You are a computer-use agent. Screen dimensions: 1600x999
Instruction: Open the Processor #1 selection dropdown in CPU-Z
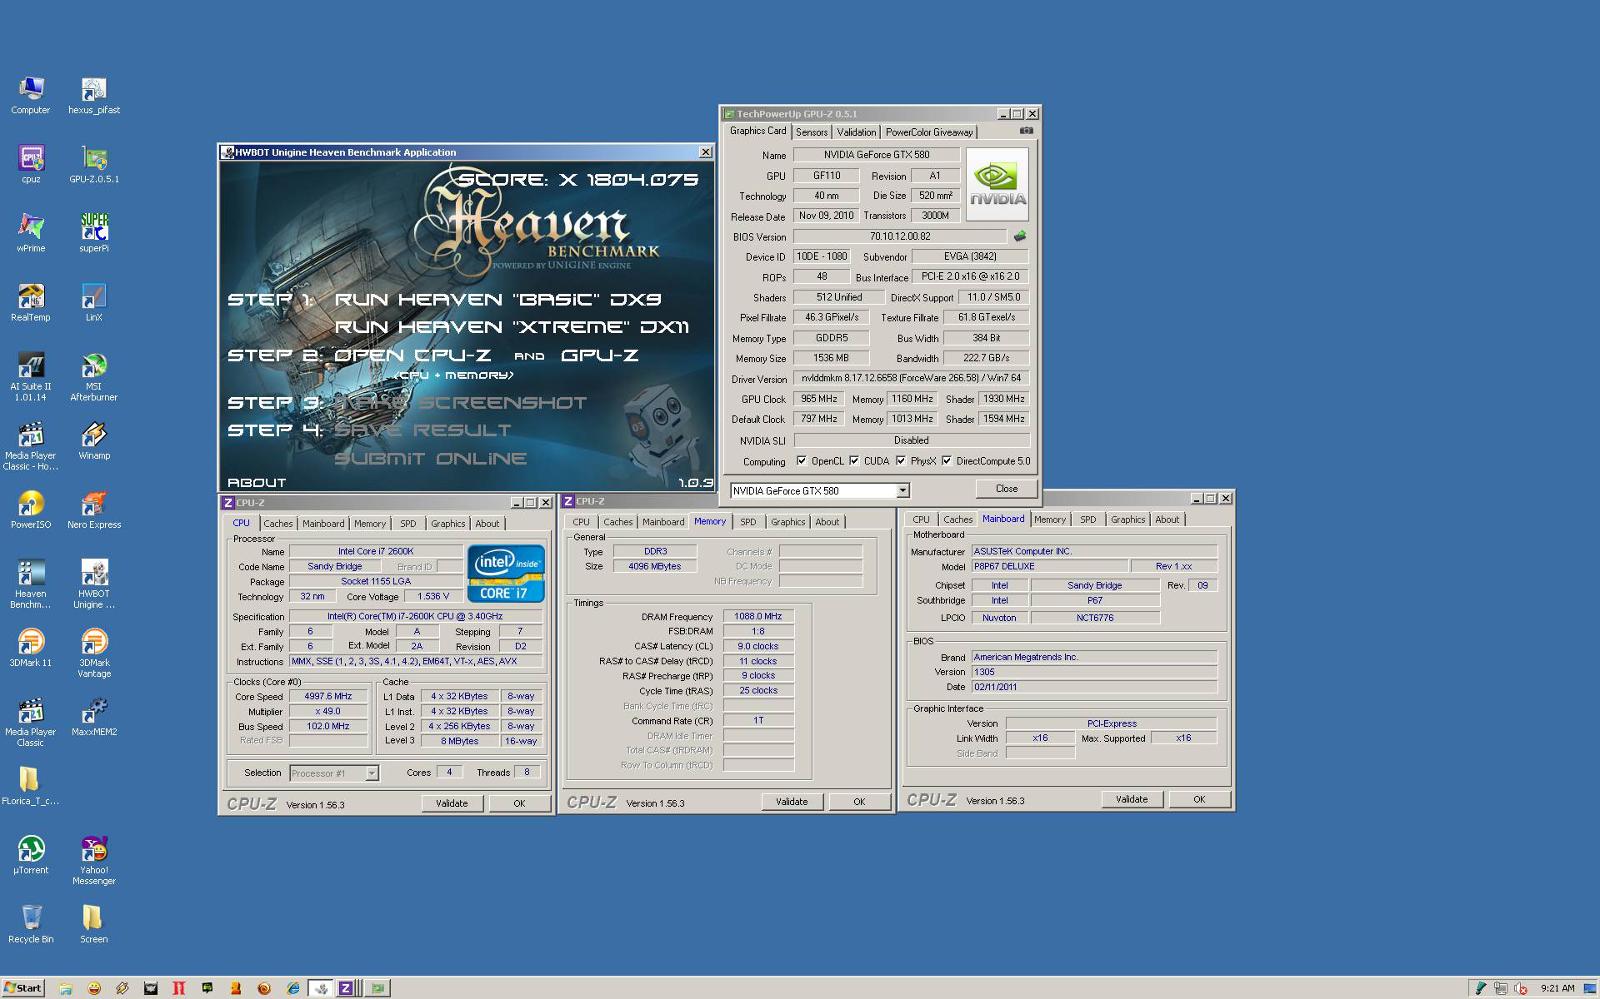[x=371, y=773]
